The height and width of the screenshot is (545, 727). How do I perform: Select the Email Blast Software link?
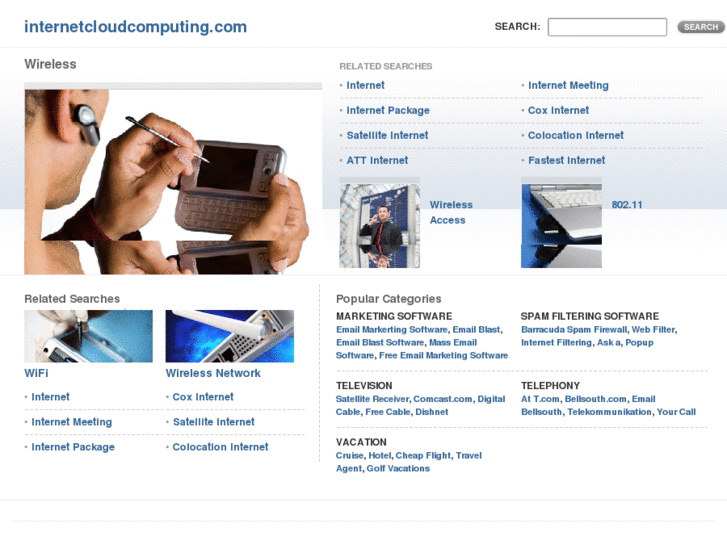[380, 343]
